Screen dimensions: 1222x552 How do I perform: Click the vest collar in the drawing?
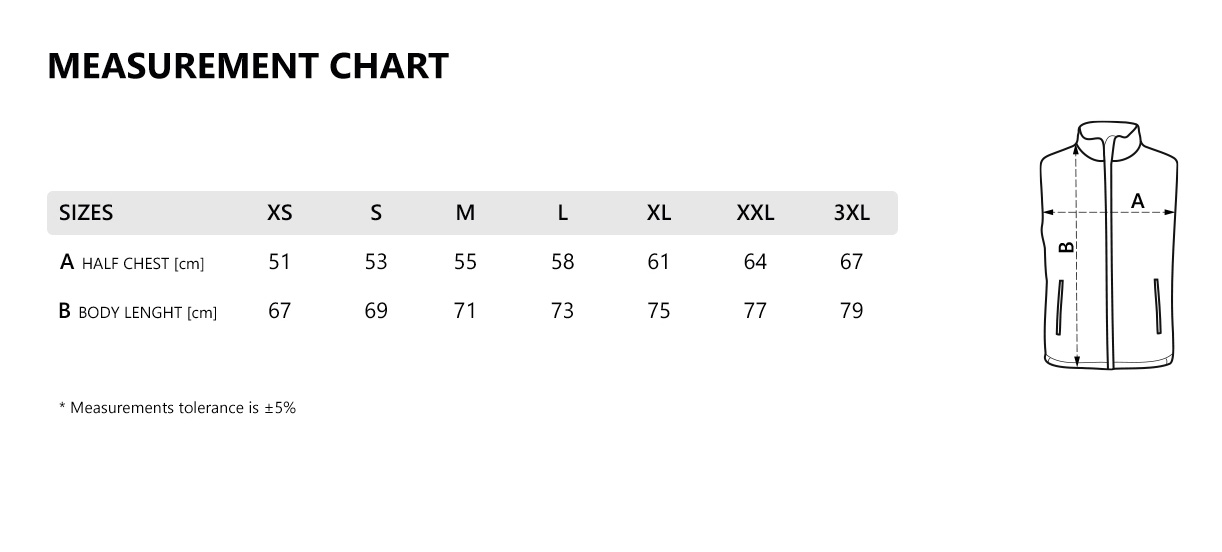click(1108, 136)
